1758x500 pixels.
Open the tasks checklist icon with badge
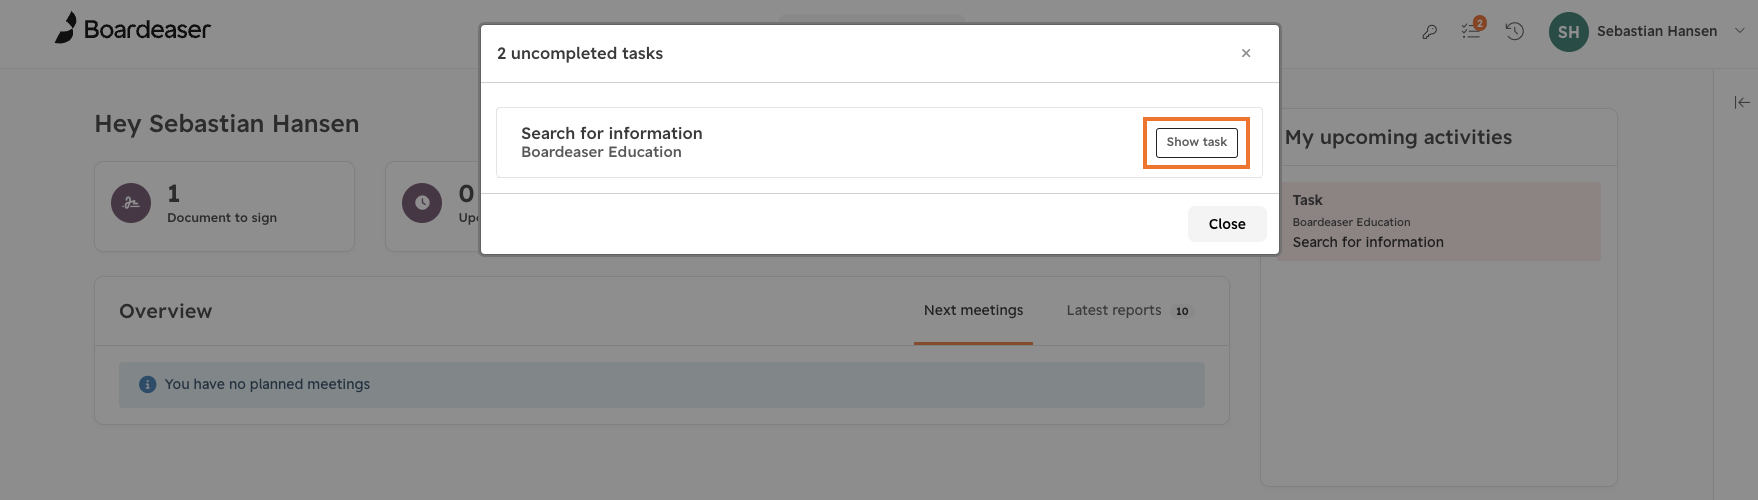1471,31
